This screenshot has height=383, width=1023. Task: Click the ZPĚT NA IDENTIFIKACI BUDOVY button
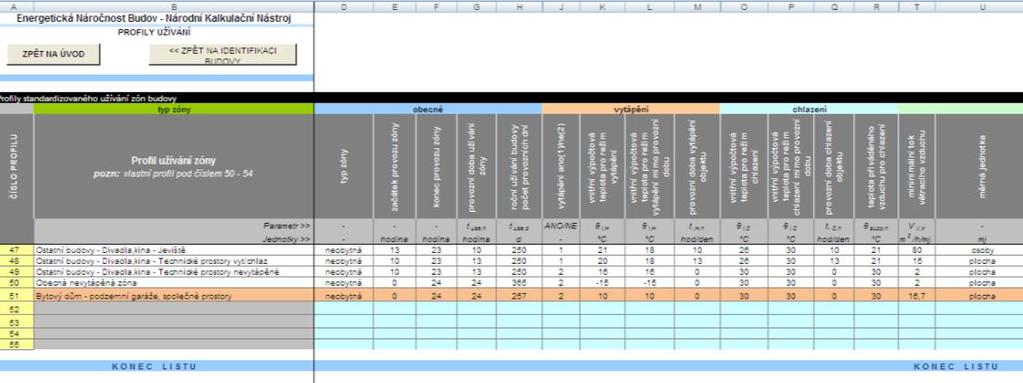coord(222,54)
